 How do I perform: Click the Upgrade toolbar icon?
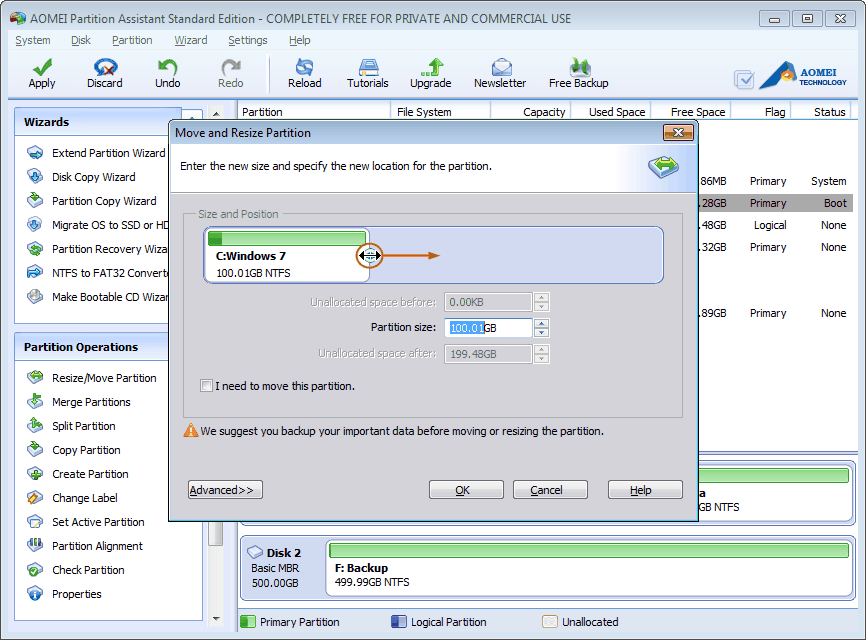coord(431,72)
